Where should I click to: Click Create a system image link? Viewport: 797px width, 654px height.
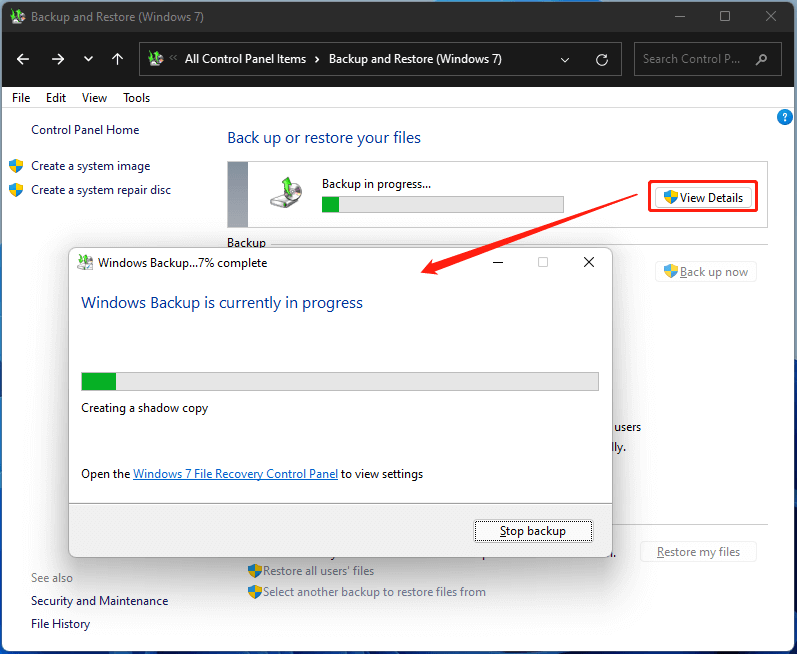coord(90,166)
